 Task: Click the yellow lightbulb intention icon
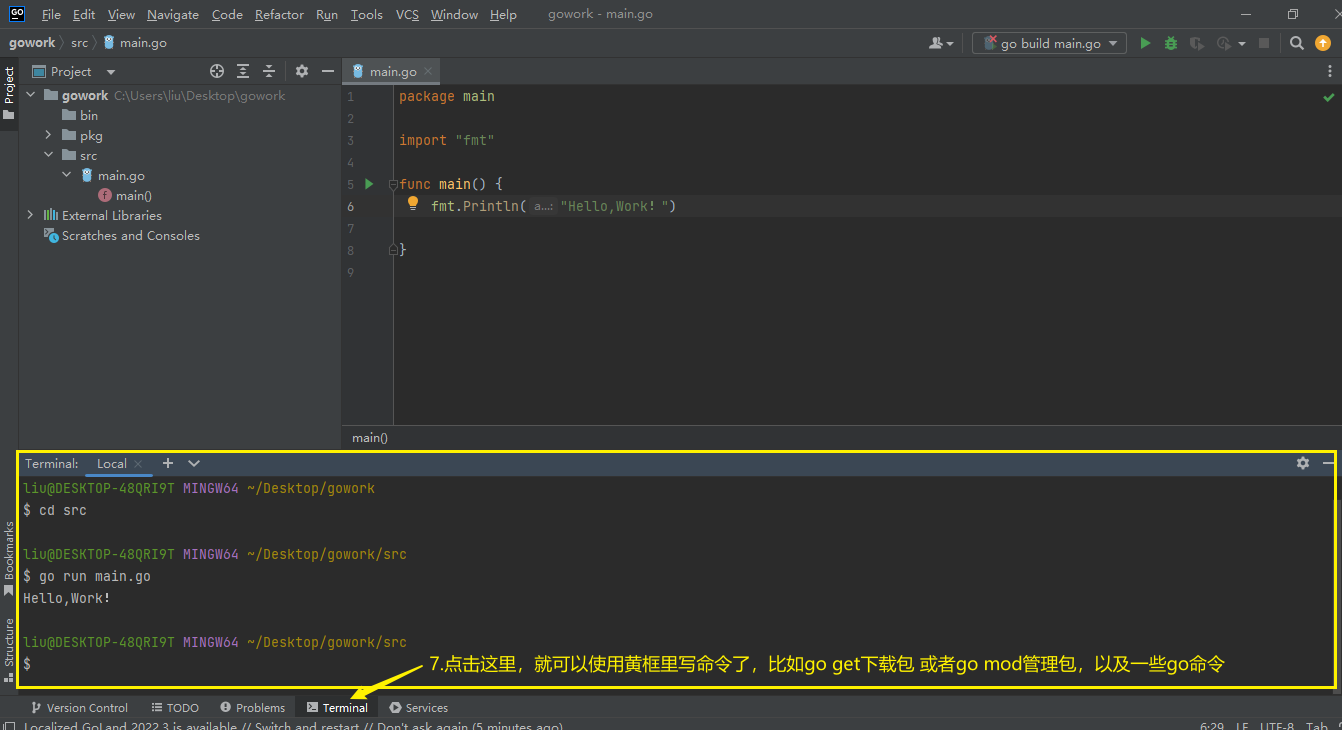(413, 203)
